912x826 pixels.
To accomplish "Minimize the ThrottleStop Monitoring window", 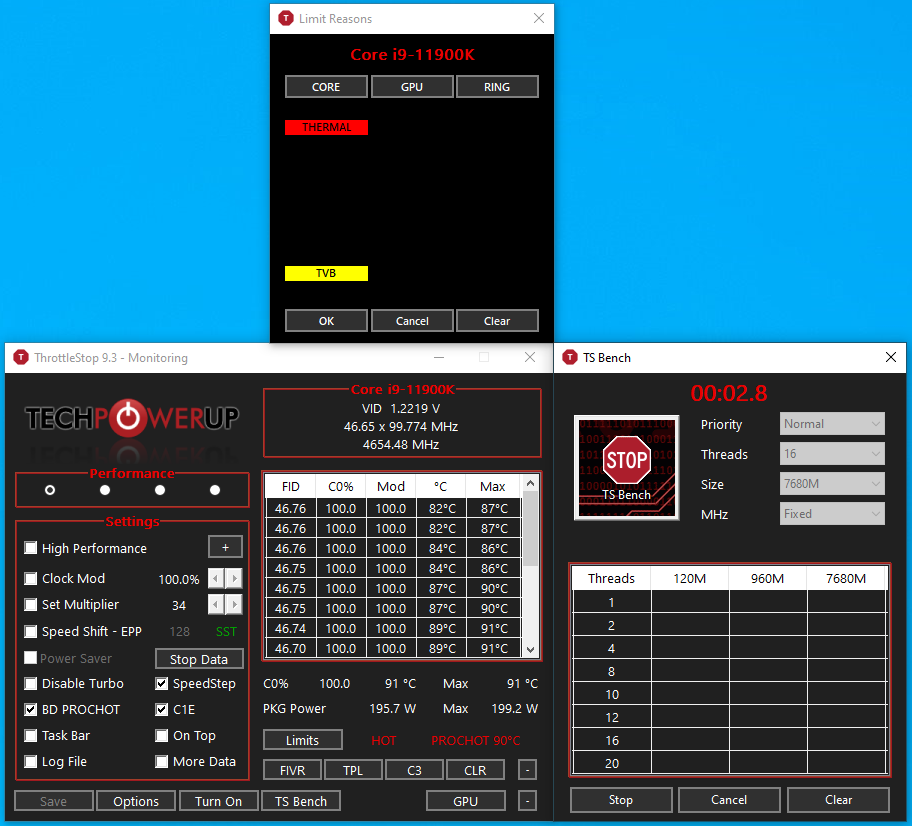I will pyautogui.click(x=439, y=357).
